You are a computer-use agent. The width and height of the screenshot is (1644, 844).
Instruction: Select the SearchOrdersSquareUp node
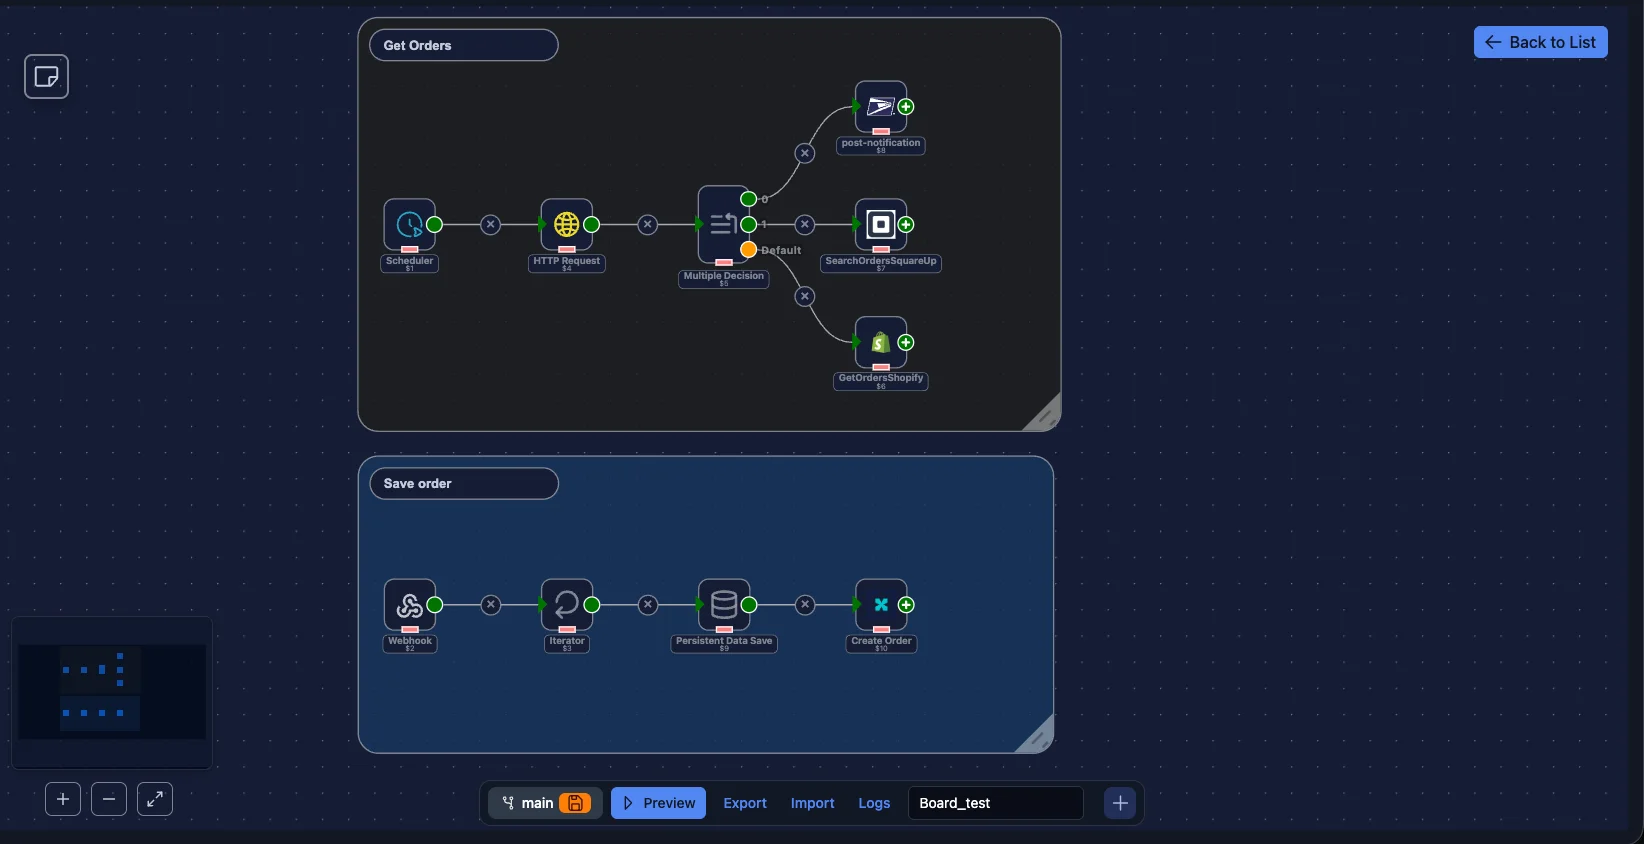(x=881, y=224)
